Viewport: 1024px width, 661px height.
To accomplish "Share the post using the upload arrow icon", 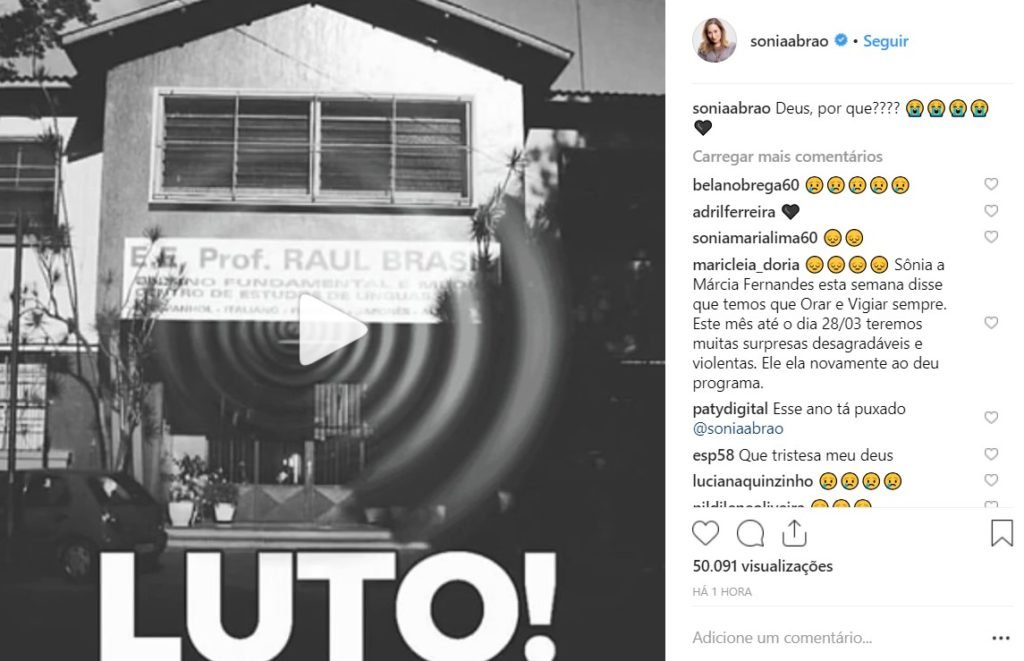I will (x=794, y=533).
